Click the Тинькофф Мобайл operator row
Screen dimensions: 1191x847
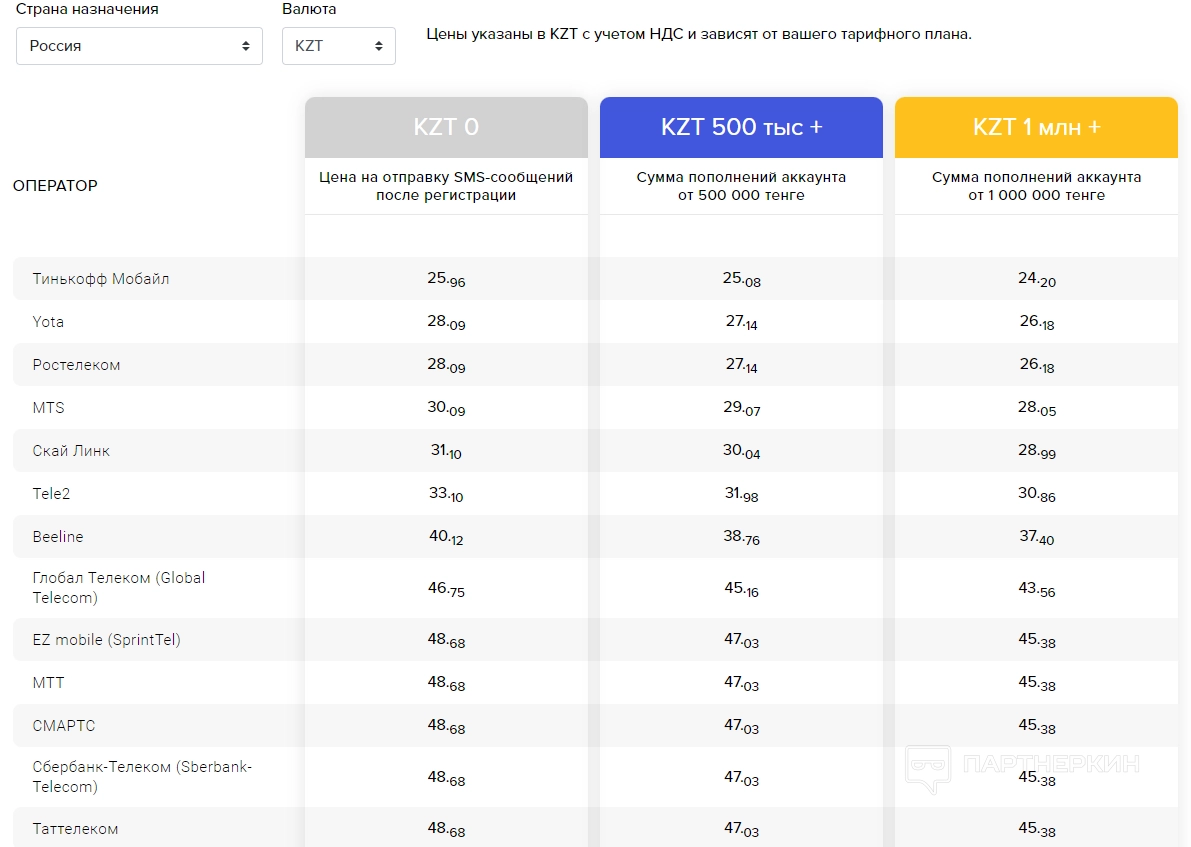click(x=101, y=279)
